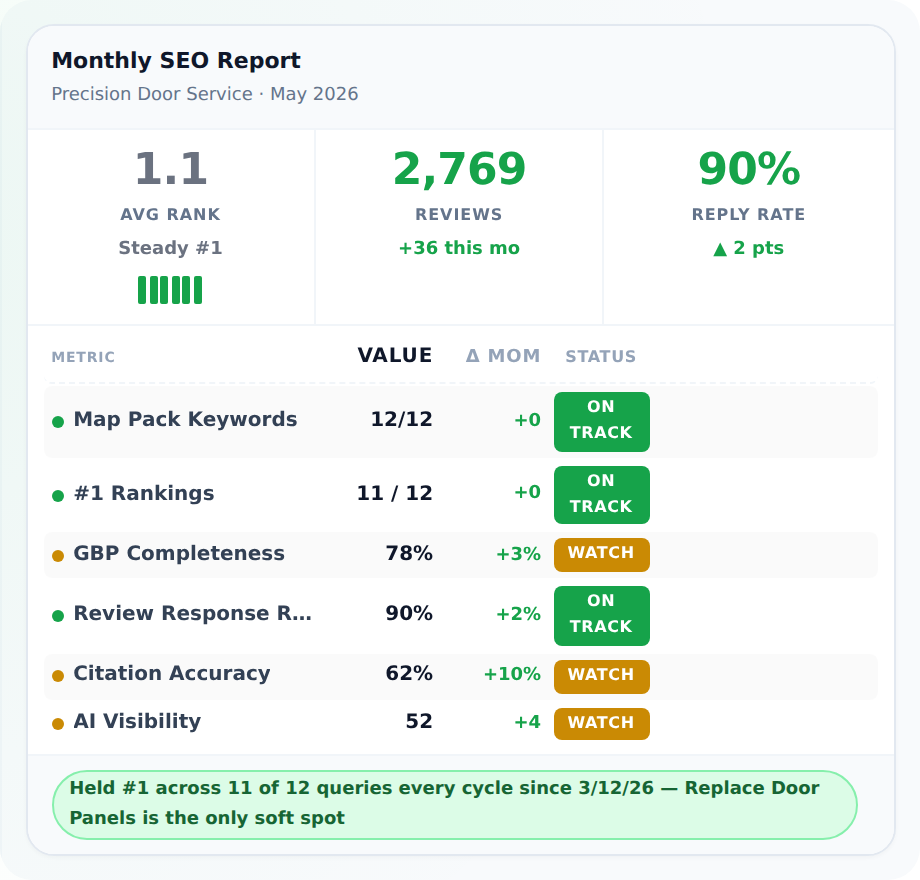The width and height of the screenshot is (920, 880).
Task: Select the Review Response R… row label
Action: pos(192,612)
